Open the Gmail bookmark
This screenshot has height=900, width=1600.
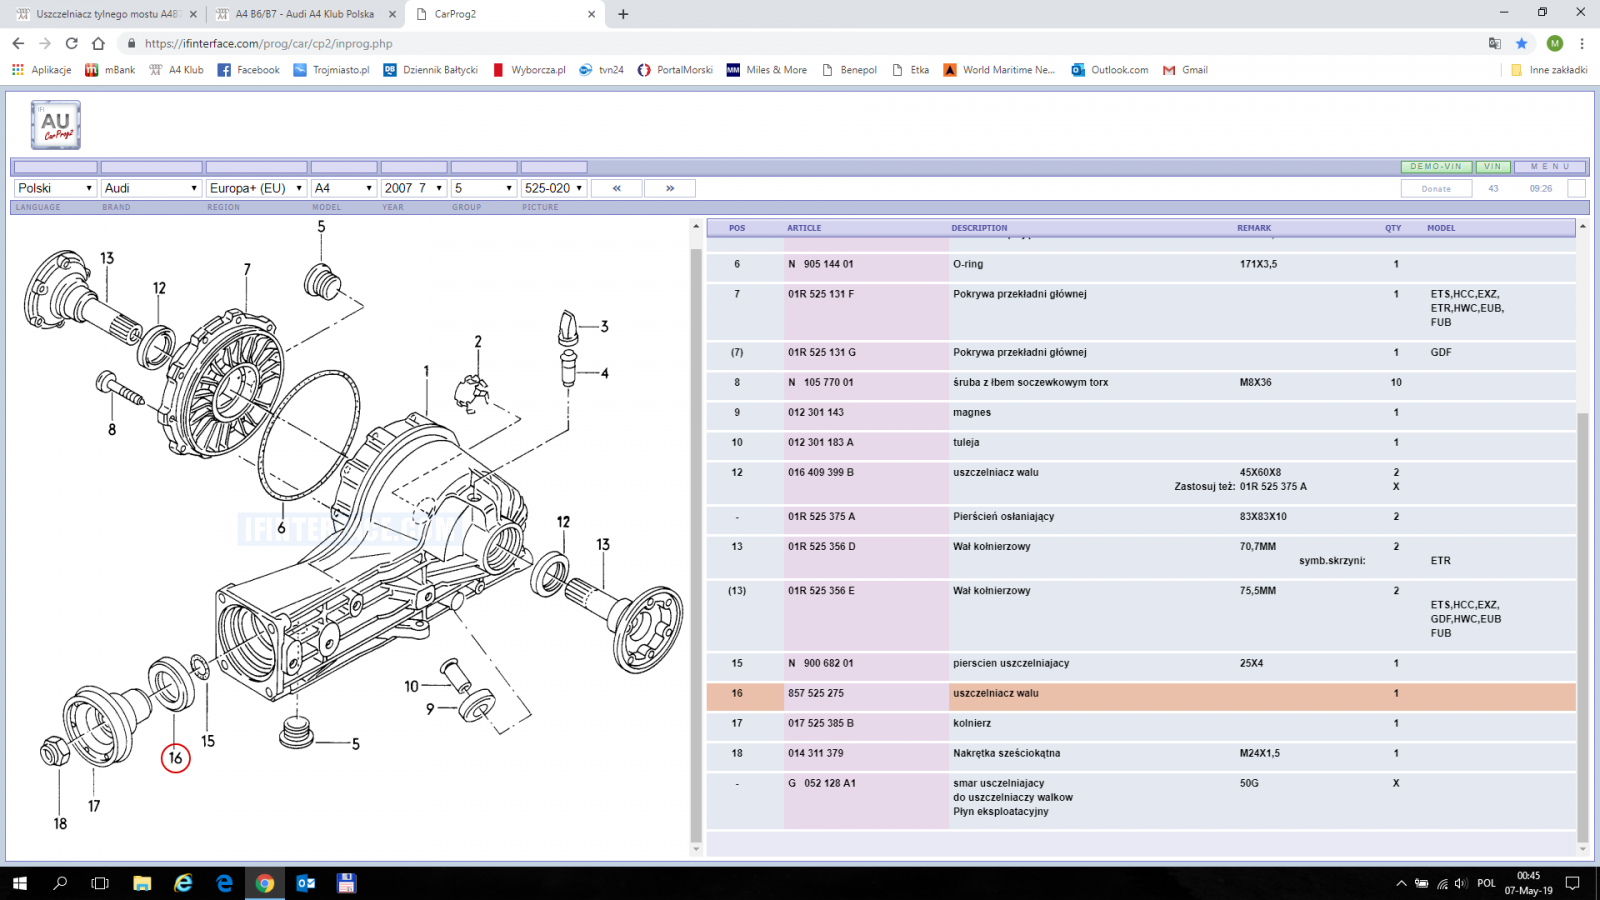coord(1185,70)
